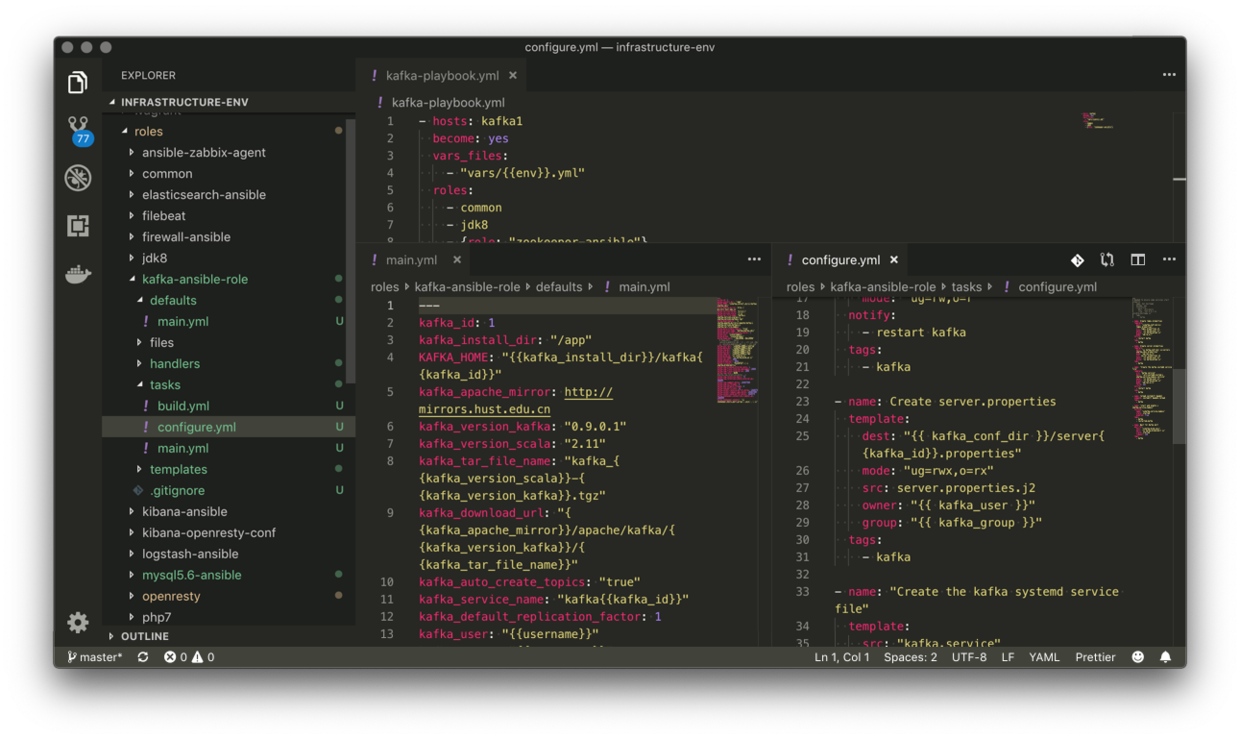Image resolution: width=1240 pixels, height=739 pixels.
Task: Open the Extensions view icon
Action: 78,226
